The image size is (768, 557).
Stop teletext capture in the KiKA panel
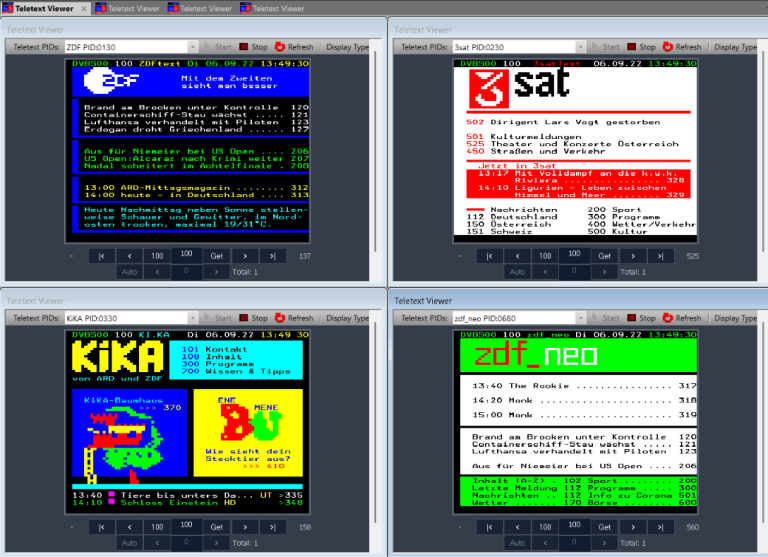click(254, 318)
